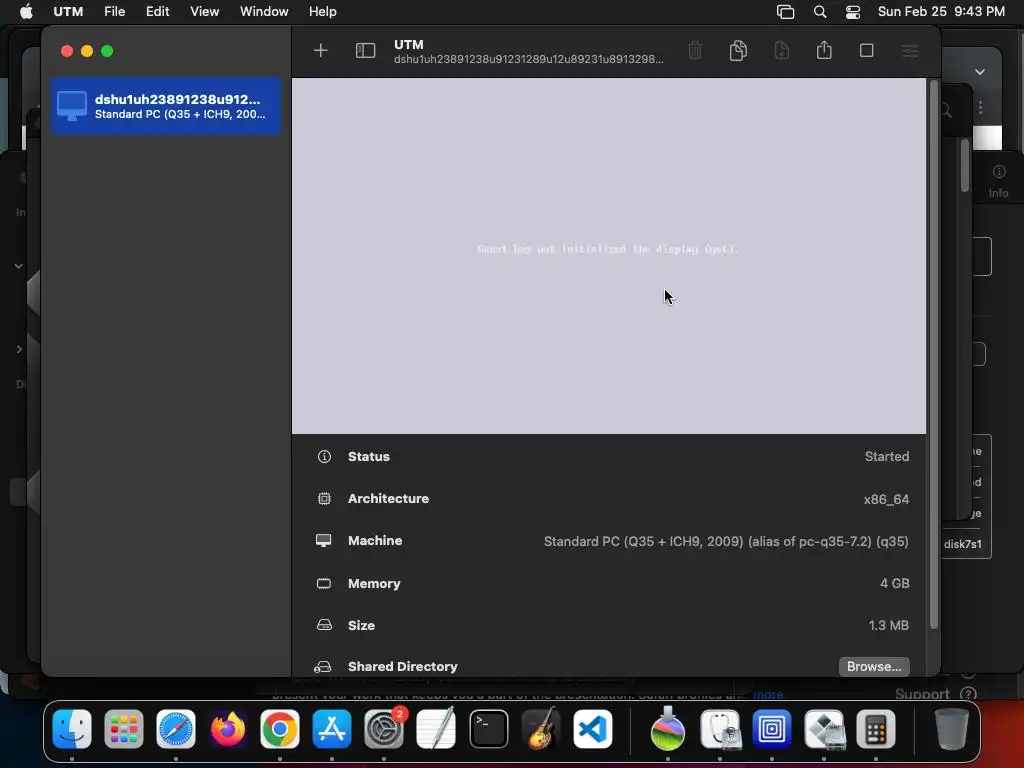Click the scrollbar in background window
This screenshot has width=1024, height=768.
click(965, 167)
